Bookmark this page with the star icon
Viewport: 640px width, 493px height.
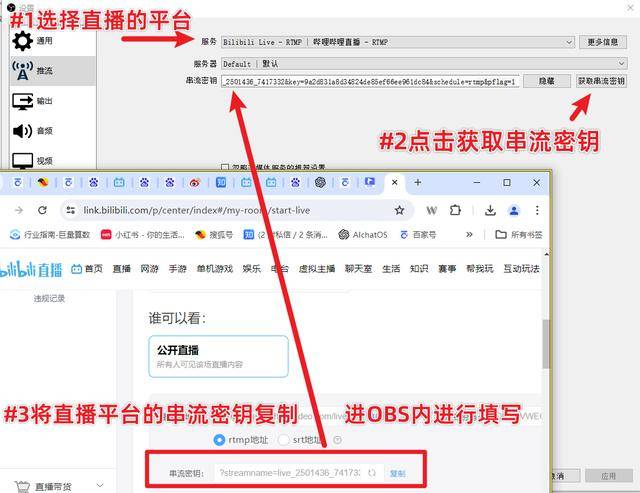tap(399, 210)
